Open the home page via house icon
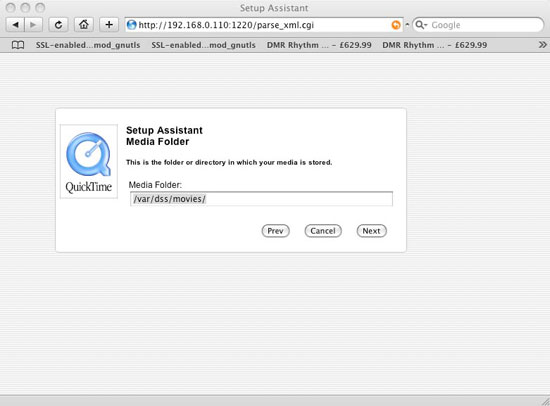Screen dimensions: 550x406 tap(83, 25)
